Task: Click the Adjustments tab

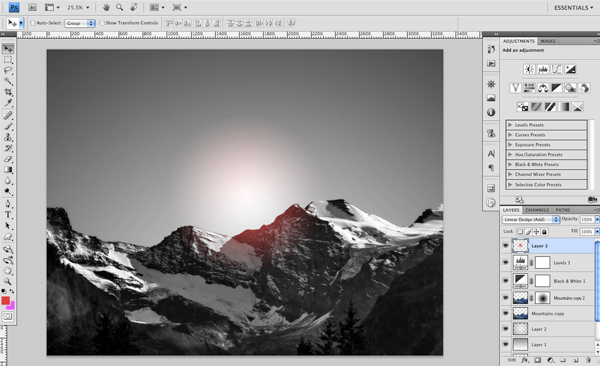Action: point(518,41)
